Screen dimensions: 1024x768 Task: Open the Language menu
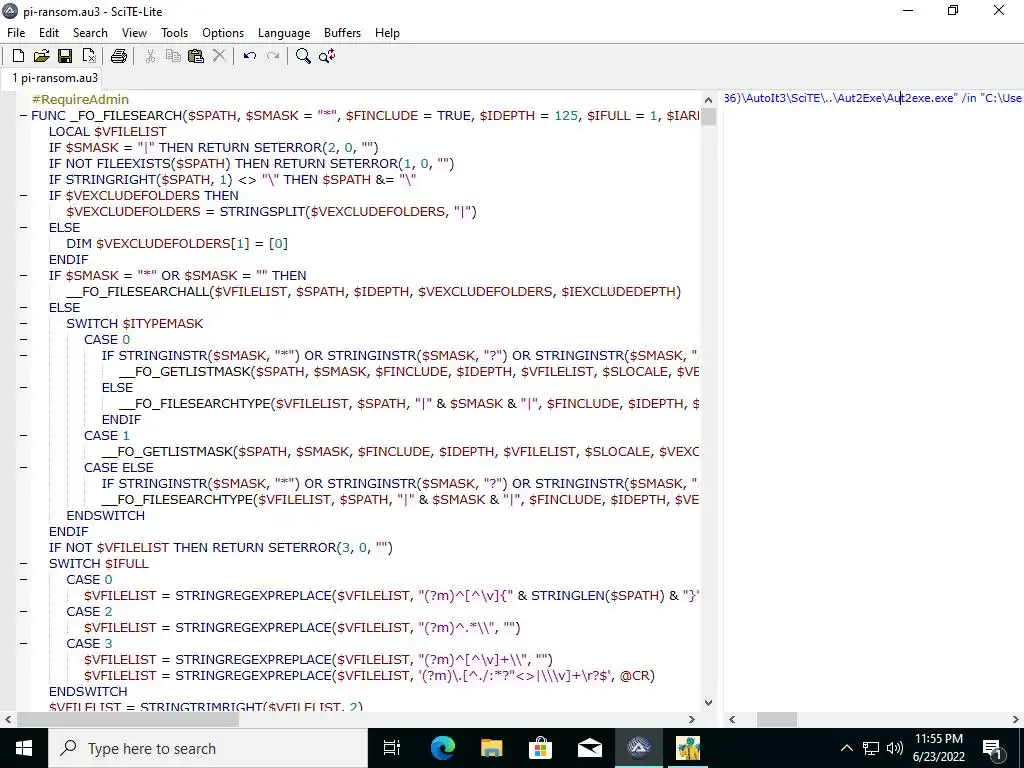coord(284,33)
